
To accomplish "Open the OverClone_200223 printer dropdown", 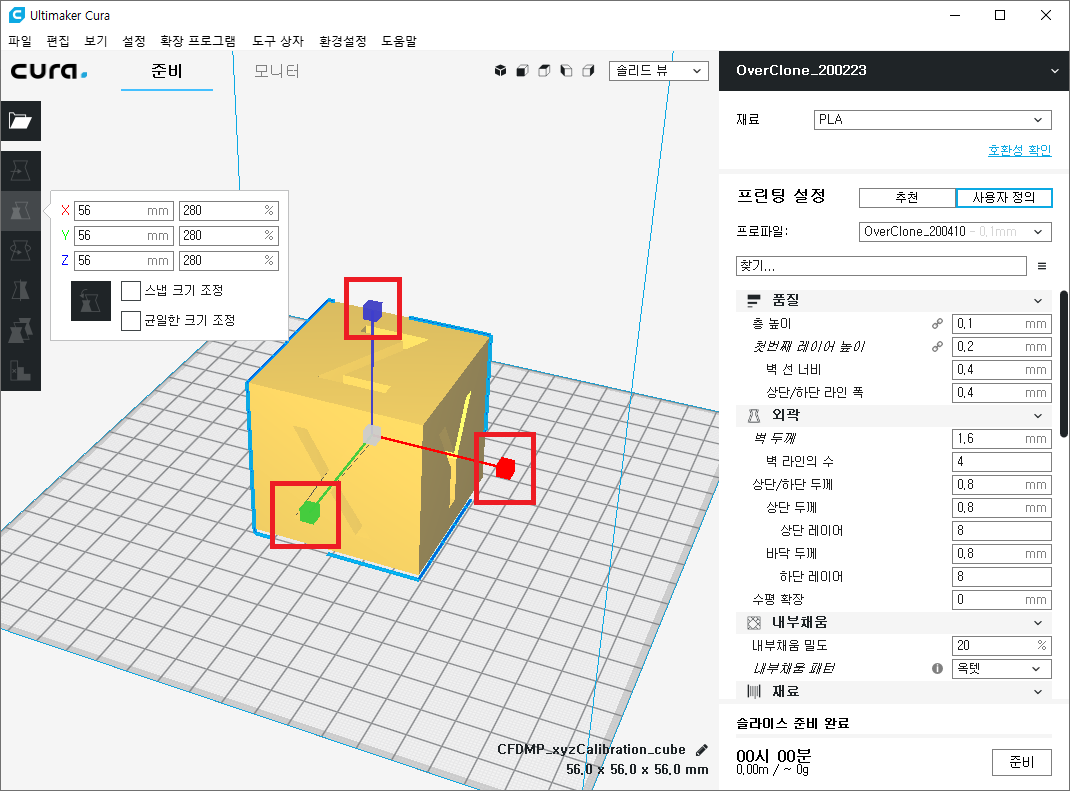I will 894,70.
